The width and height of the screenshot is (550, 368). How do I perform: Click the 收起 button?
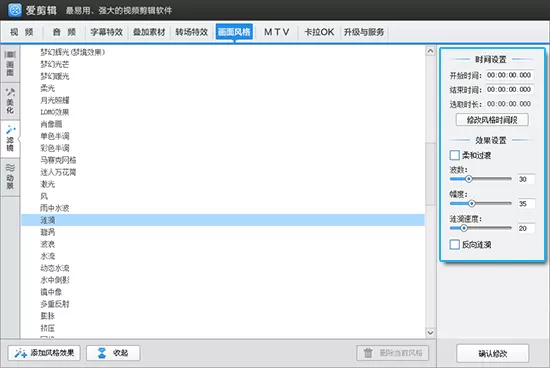tap(113, 353)
